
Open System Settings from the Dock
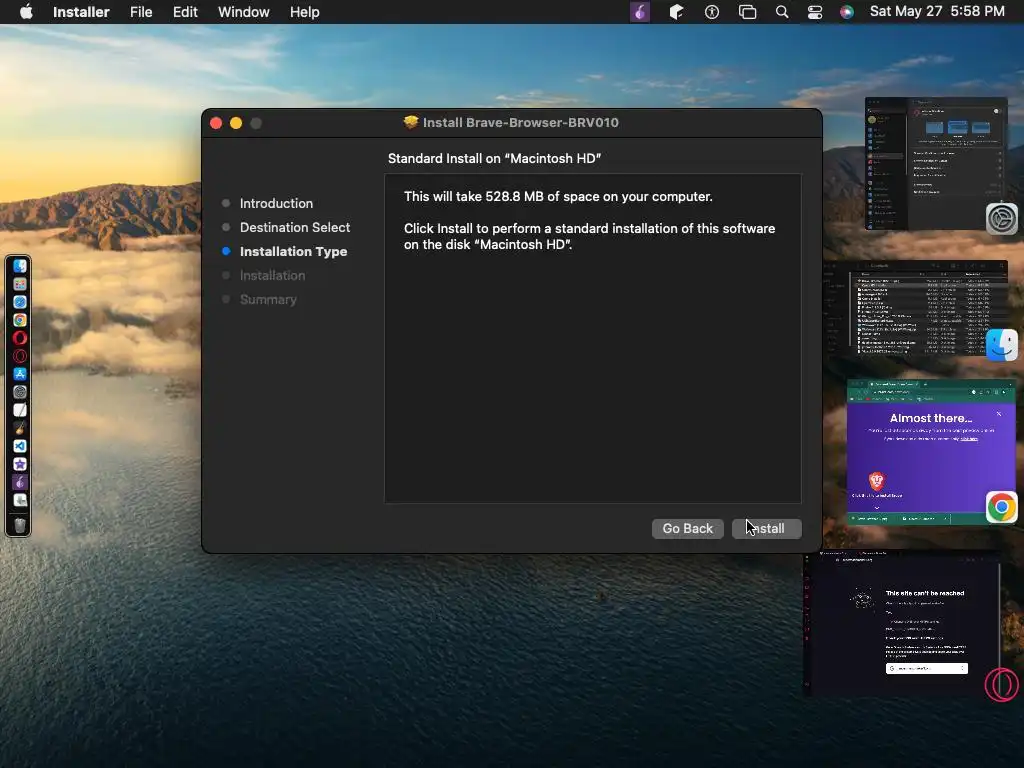[x=20, y=392]
